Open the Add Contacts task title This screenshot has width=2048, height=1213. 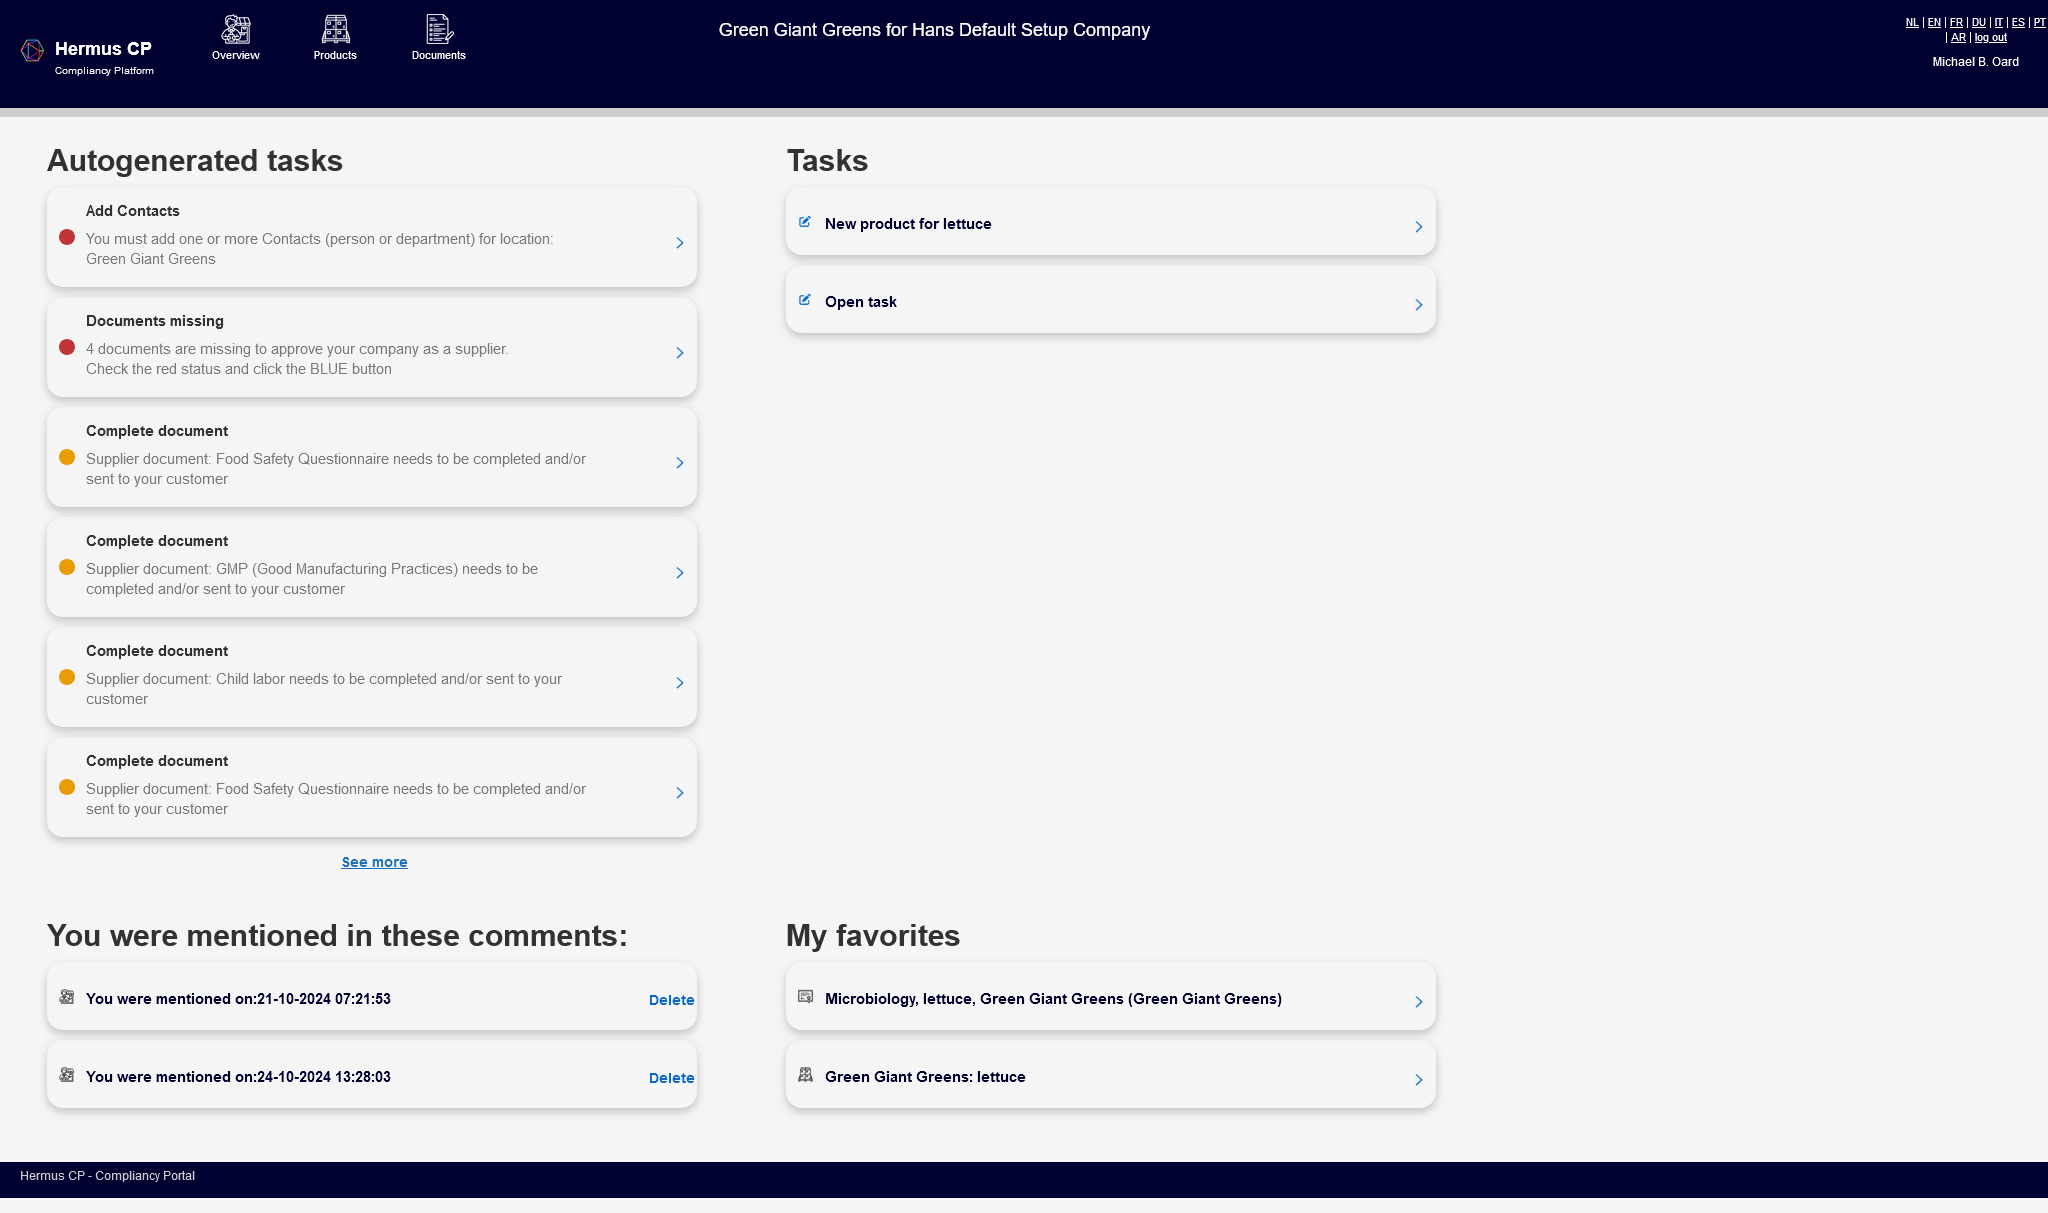point(133,211)
